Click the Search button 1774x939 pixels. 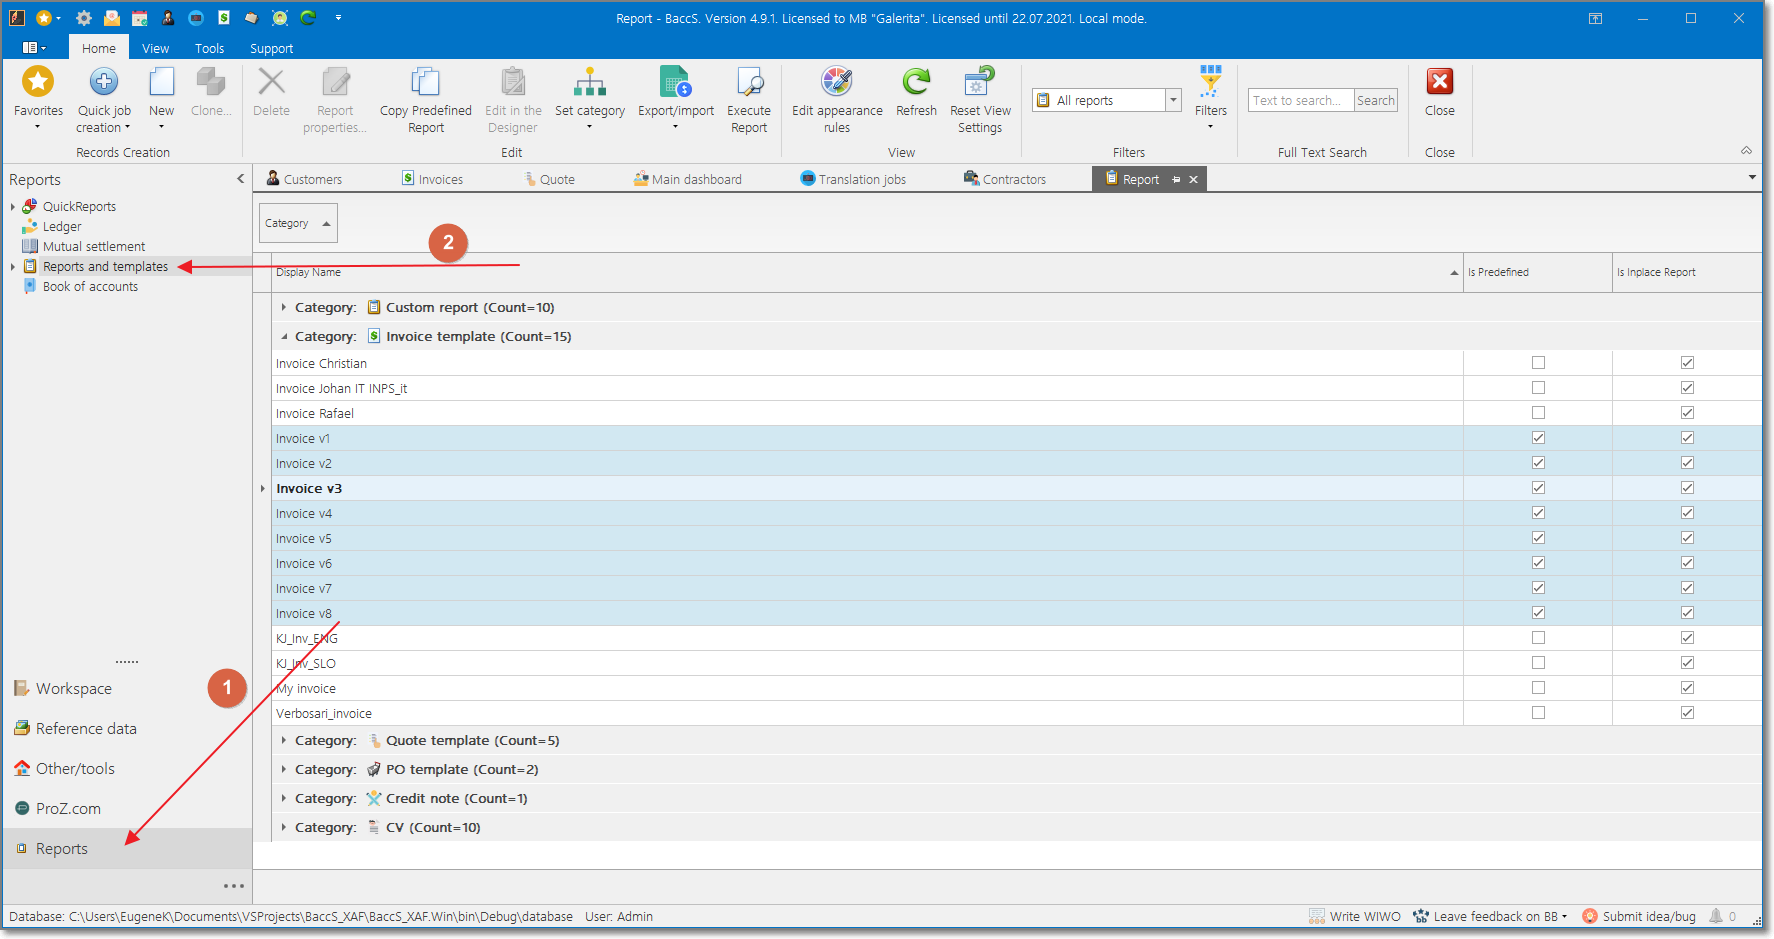[x=1376, y=100]
